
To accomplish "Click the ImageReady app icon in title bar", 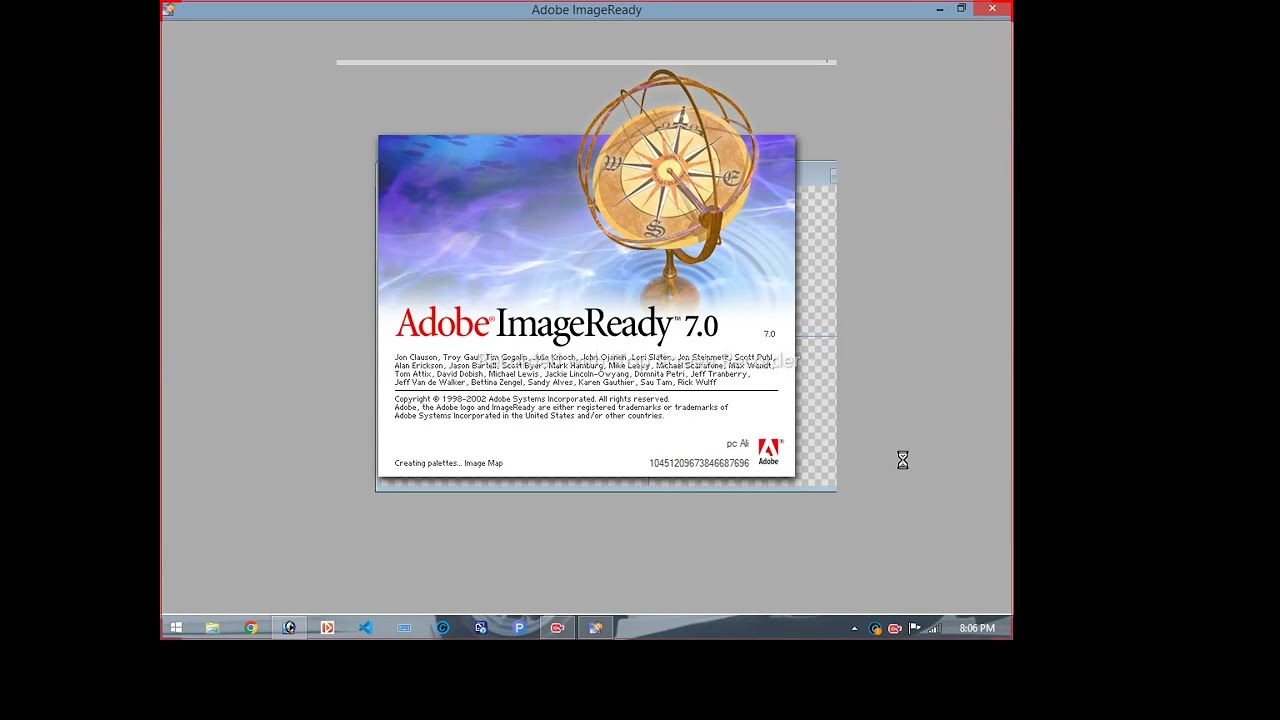I will [169, 10].
